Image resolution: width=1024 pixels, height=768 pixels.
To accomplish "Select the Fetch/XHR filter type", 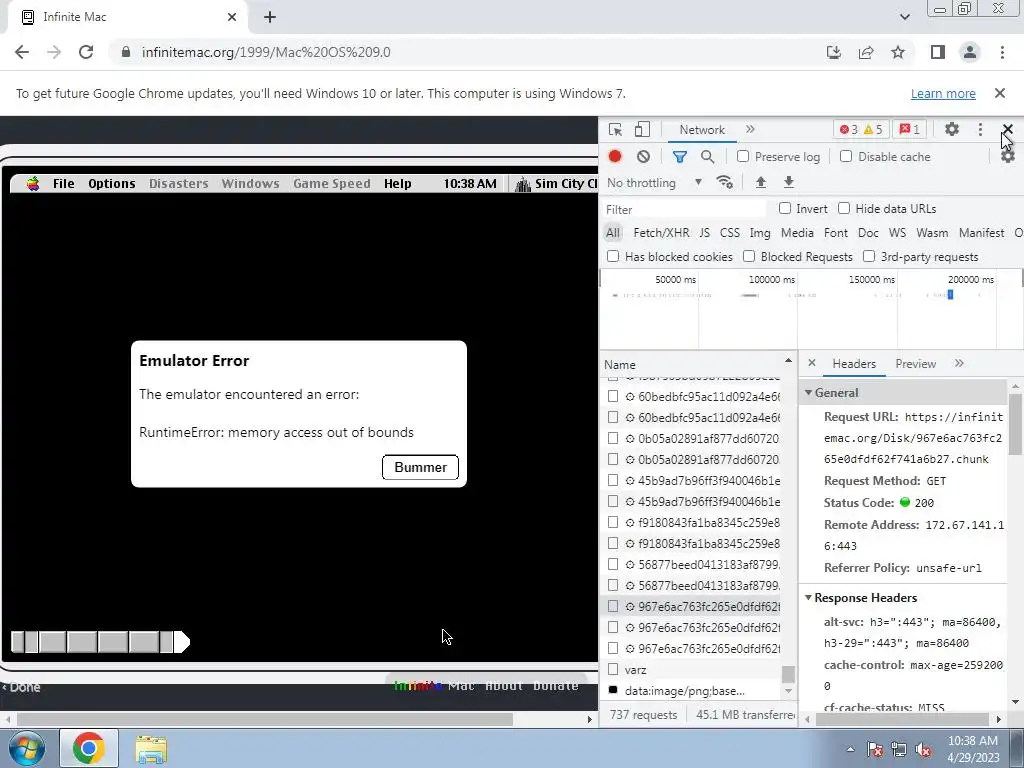I will tap(661, 232).
